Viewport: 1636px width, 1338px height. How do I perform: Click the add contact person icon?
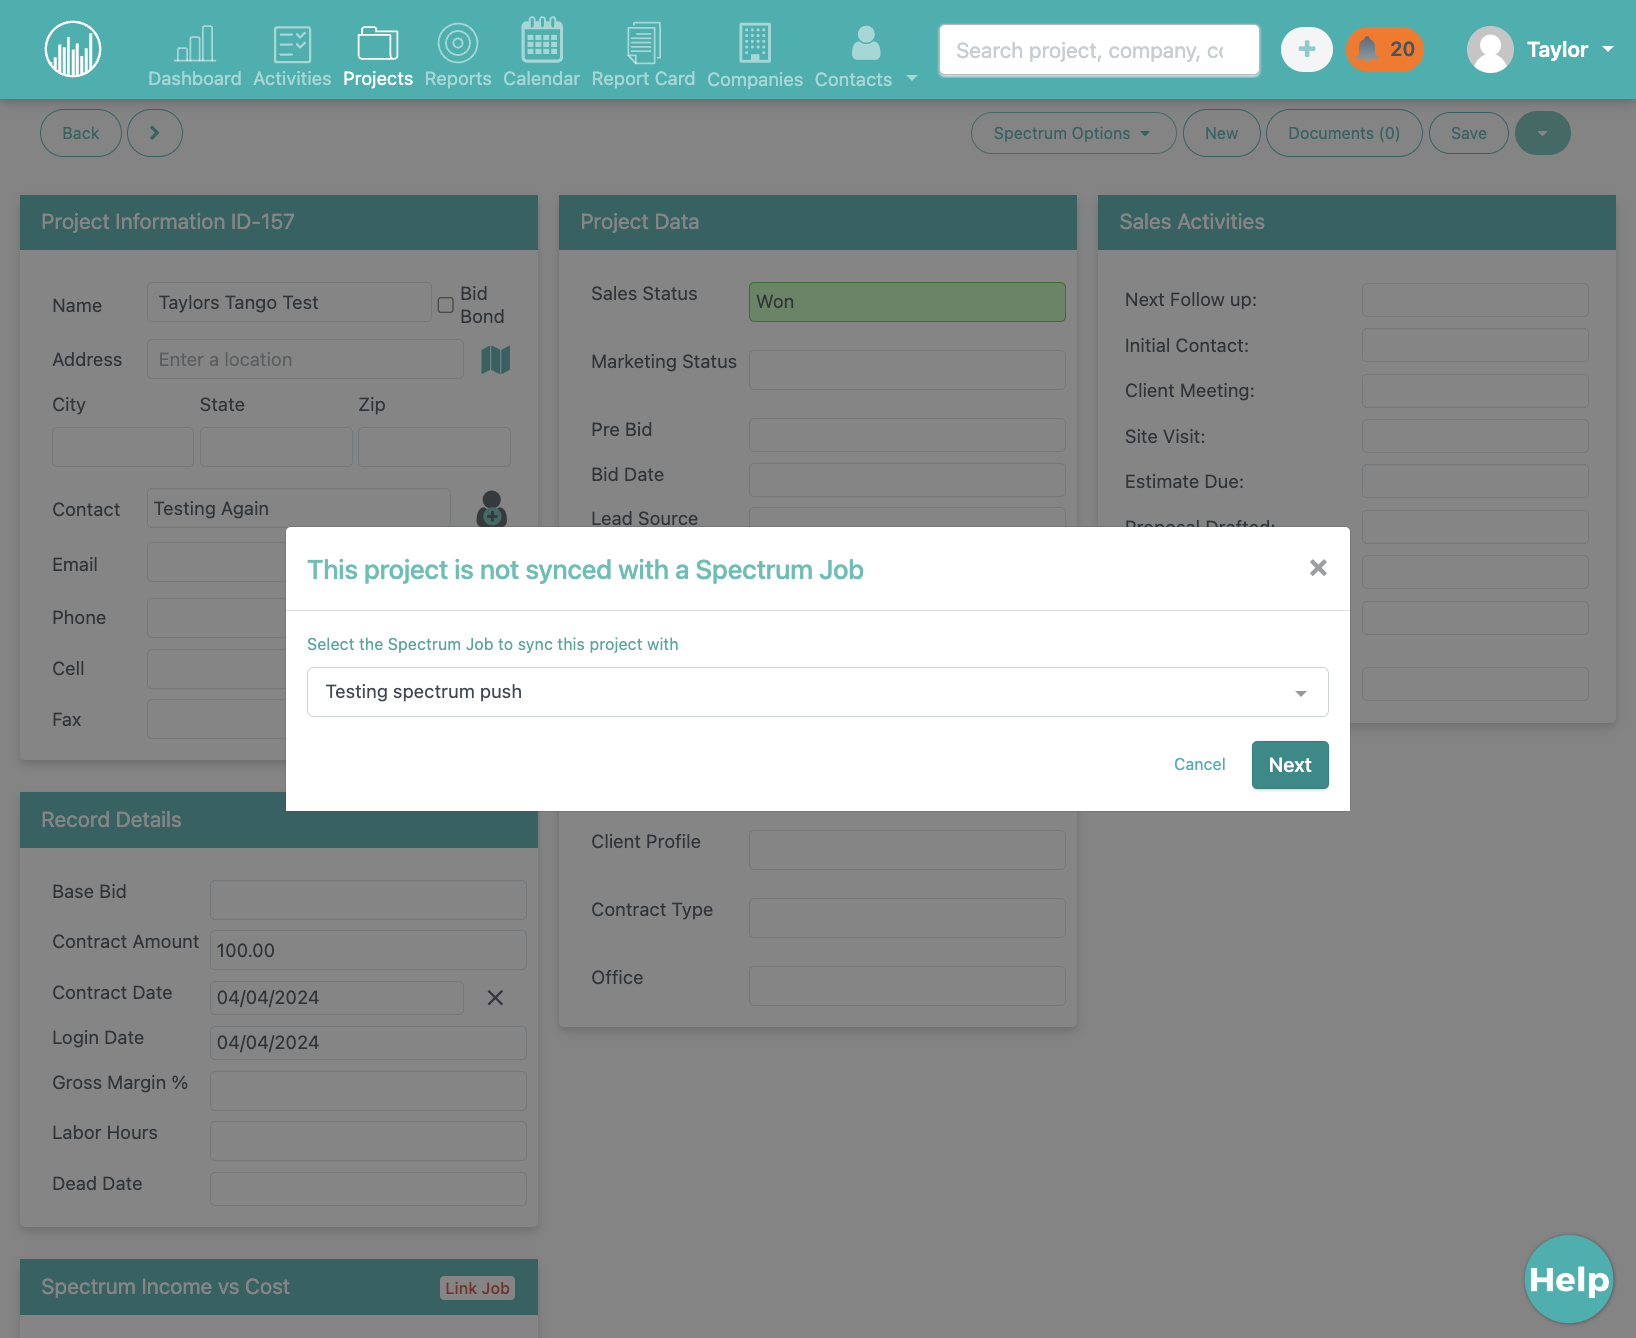(492, 509)
